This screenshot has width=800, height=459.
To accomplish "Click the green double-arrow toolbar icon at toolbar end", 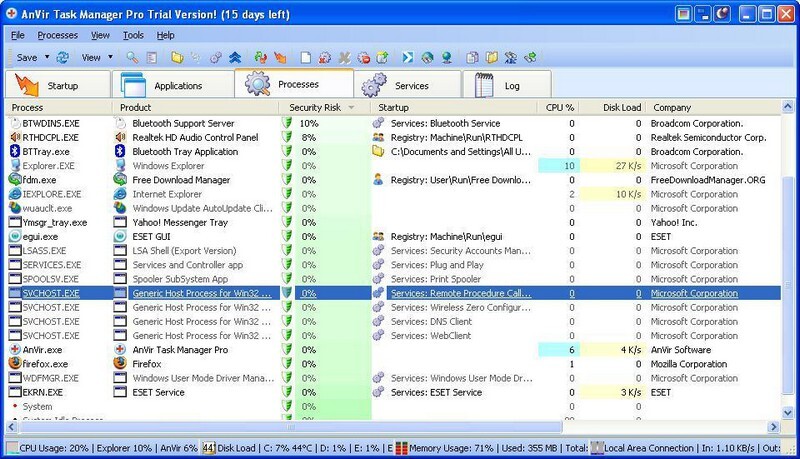I will coord(530,58).
